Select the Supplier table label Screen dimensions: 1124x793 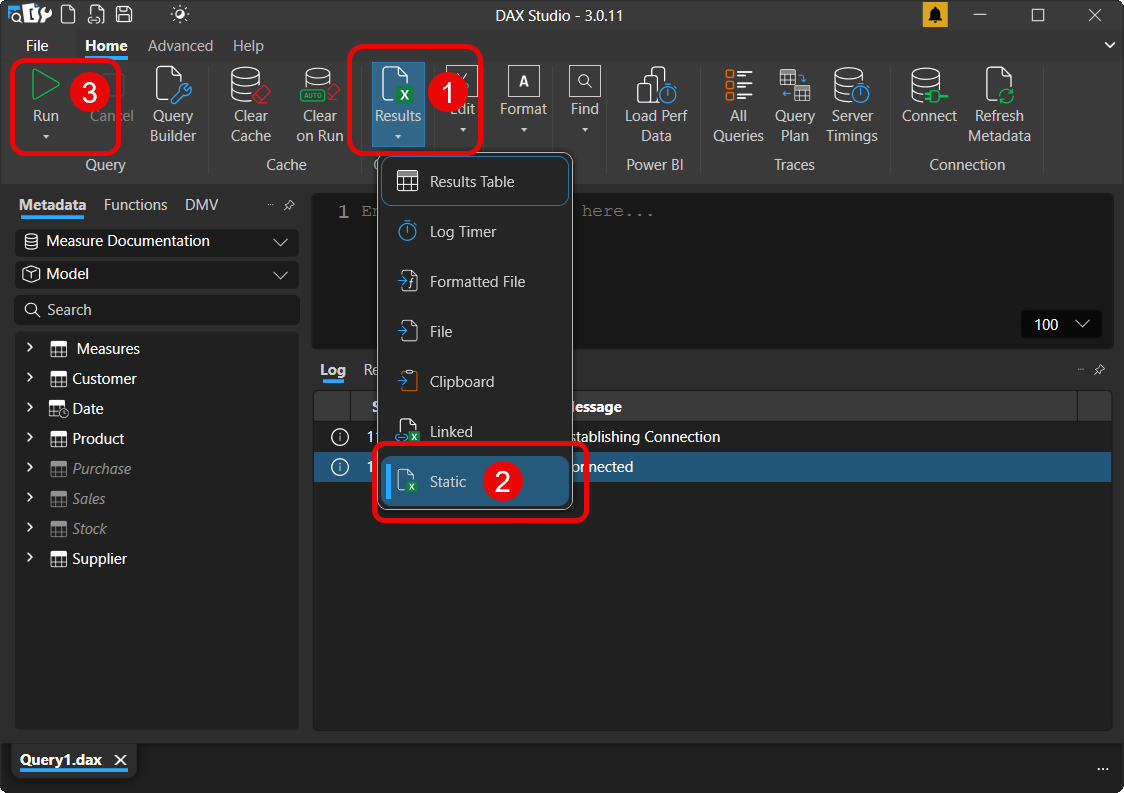pyautogui.click(x=100, y=559)
